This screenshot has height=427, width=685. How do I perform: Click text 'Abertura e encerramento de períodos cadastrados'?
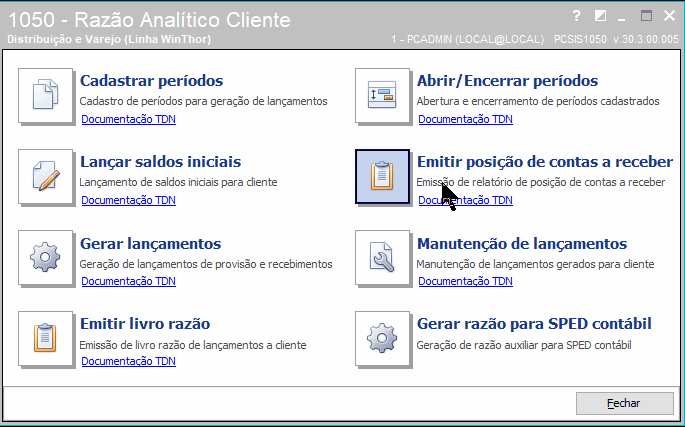pyautogui.click(x=538, y=101)
